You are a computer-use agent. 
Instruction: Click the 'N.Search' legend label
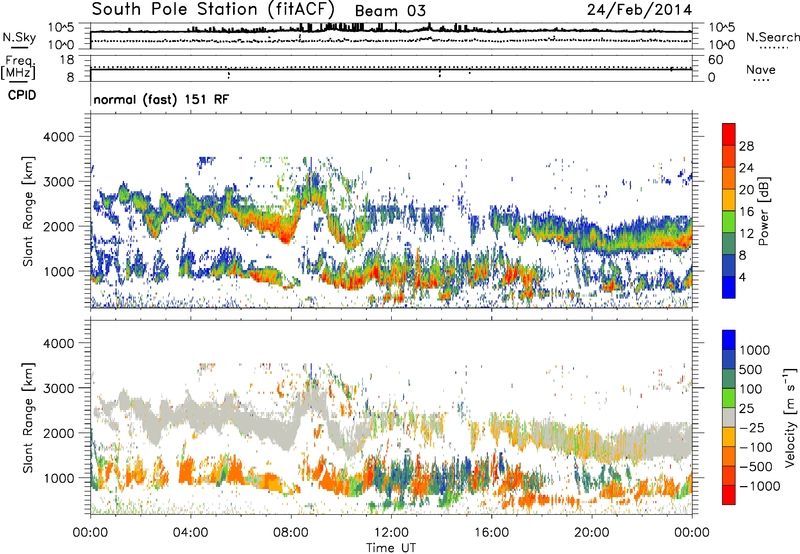(773, 37)
